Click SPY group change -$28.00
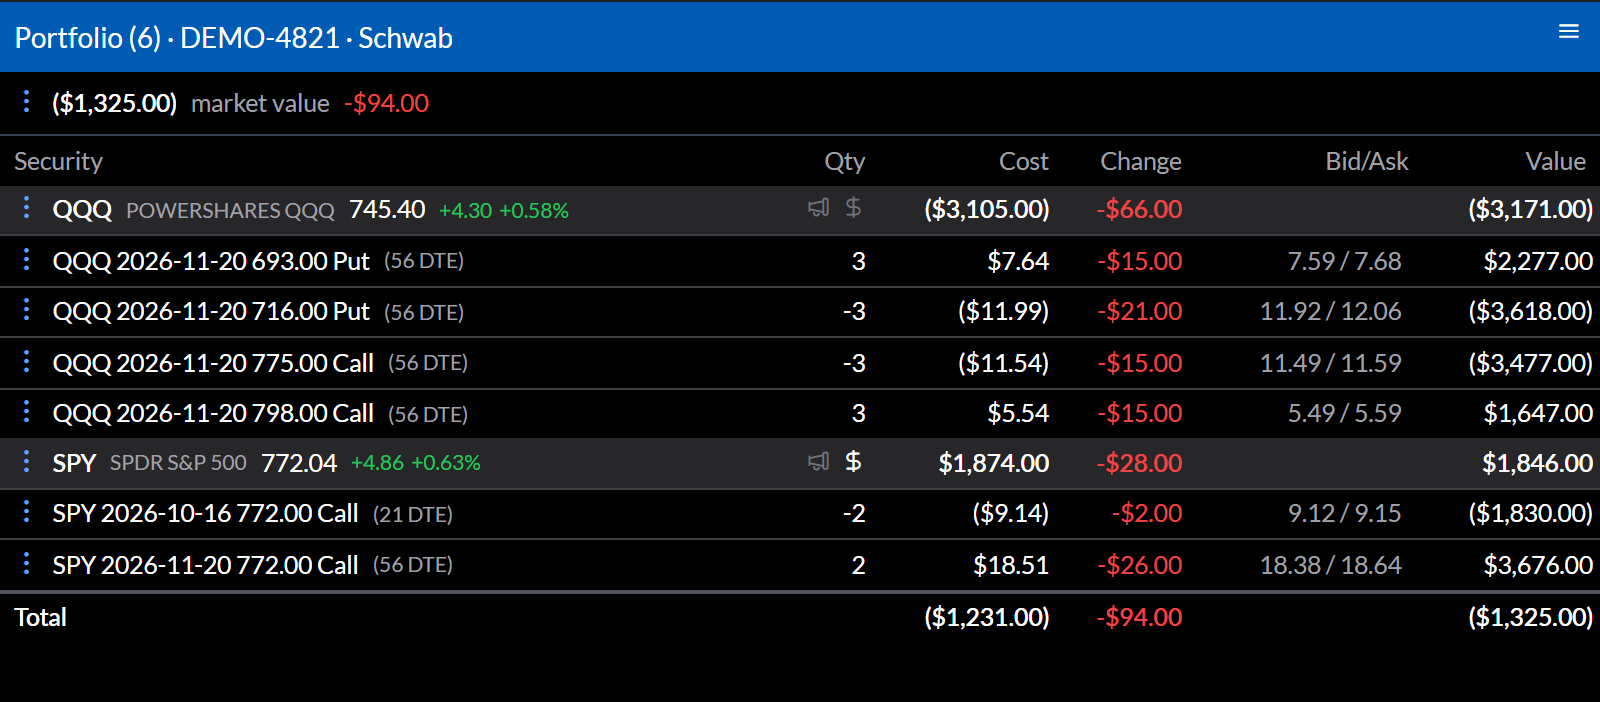This screenshot has width=1600, height=702. click(x=1139, y=463)
